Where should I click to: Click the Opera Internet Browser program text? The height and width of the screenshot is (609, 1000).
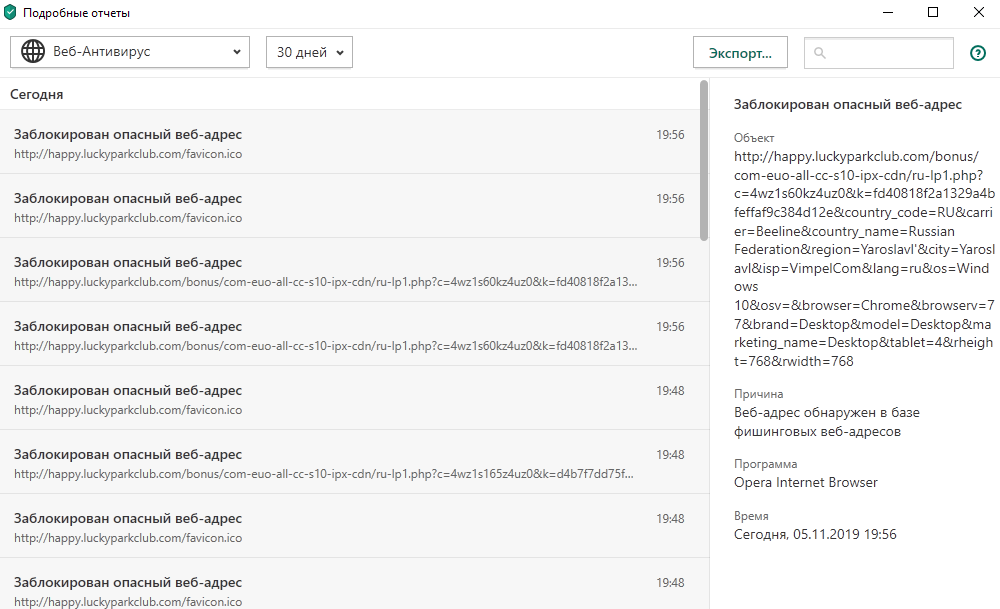click(x=805, y=483)
